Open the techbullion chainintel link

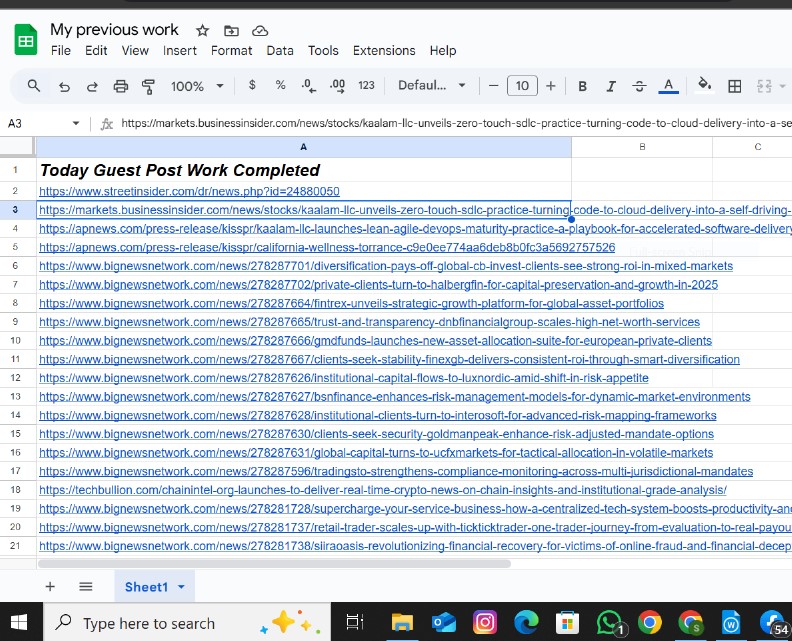coord(383,490)
